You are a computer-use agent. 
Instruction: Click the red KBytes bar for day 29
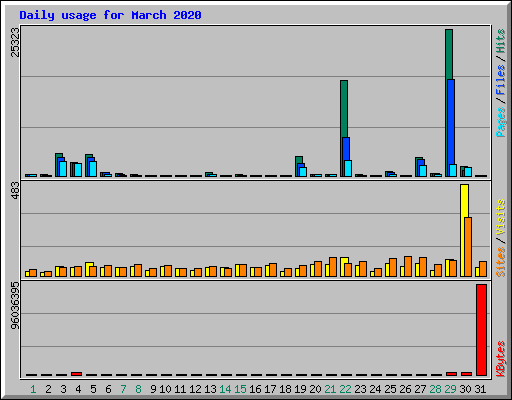tap(451, 374)
